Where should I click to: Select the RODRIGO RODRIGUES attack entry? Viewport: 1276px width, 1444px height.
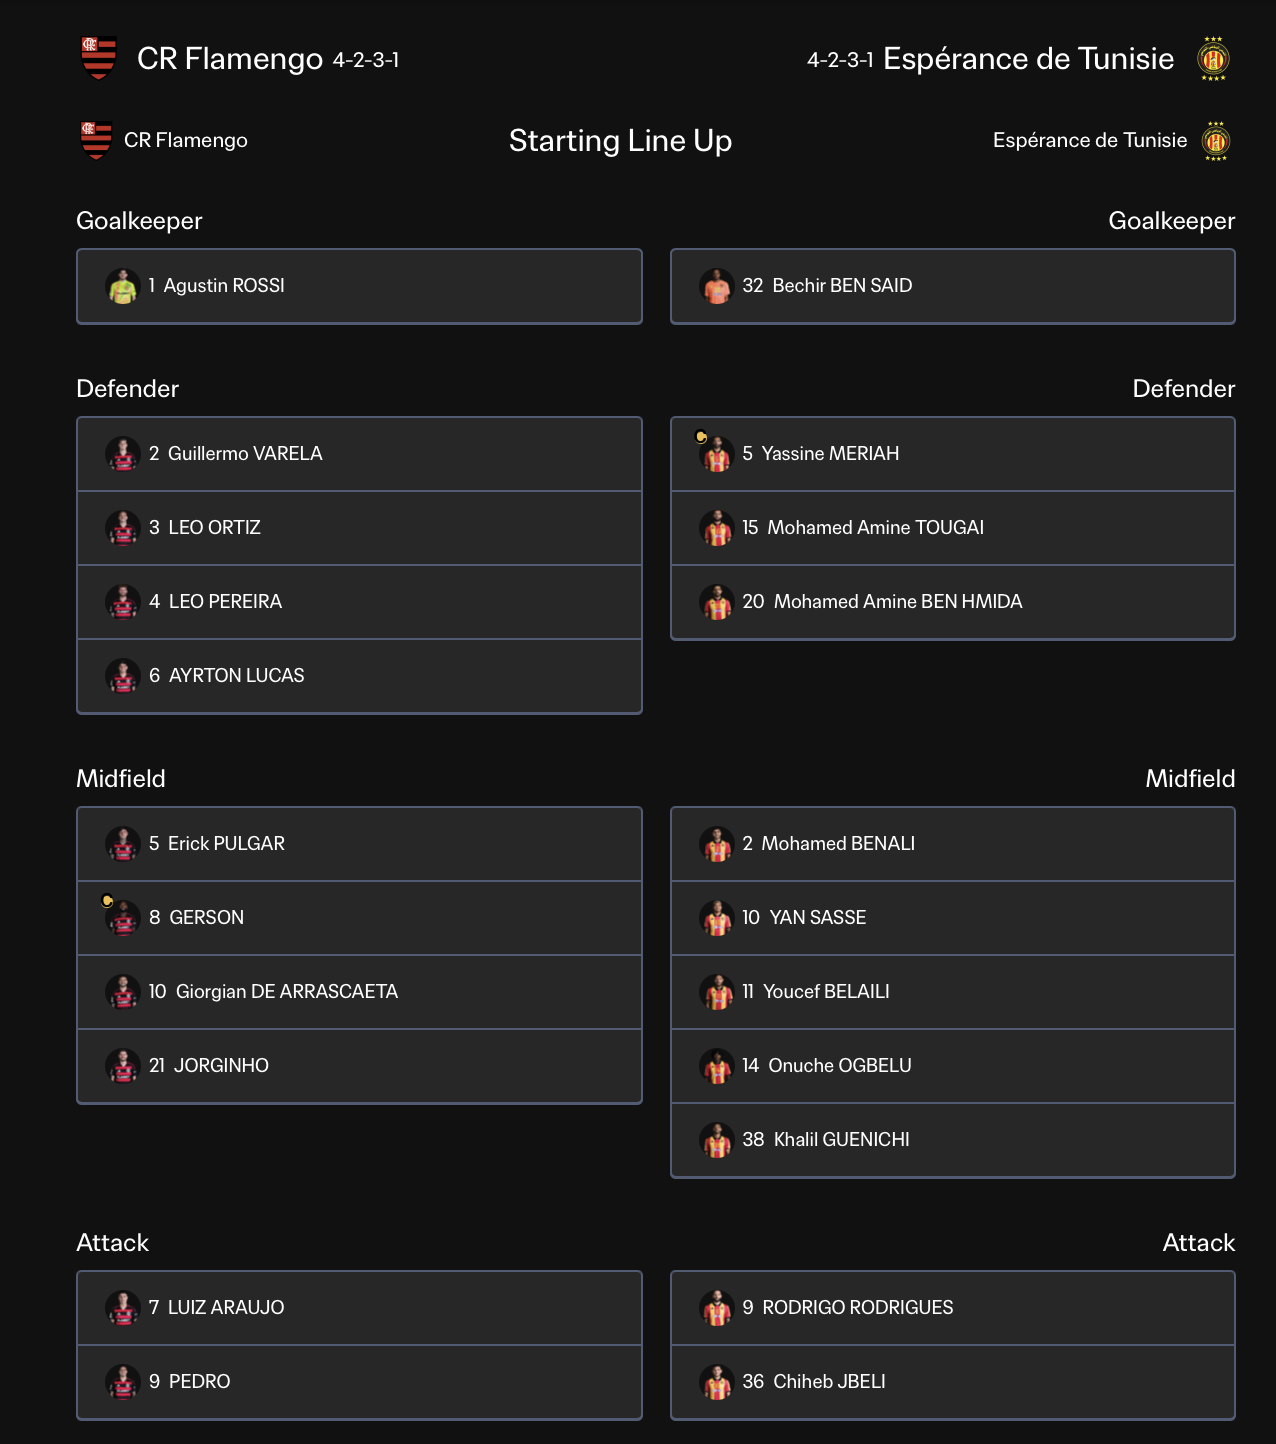pos(953,1308)
